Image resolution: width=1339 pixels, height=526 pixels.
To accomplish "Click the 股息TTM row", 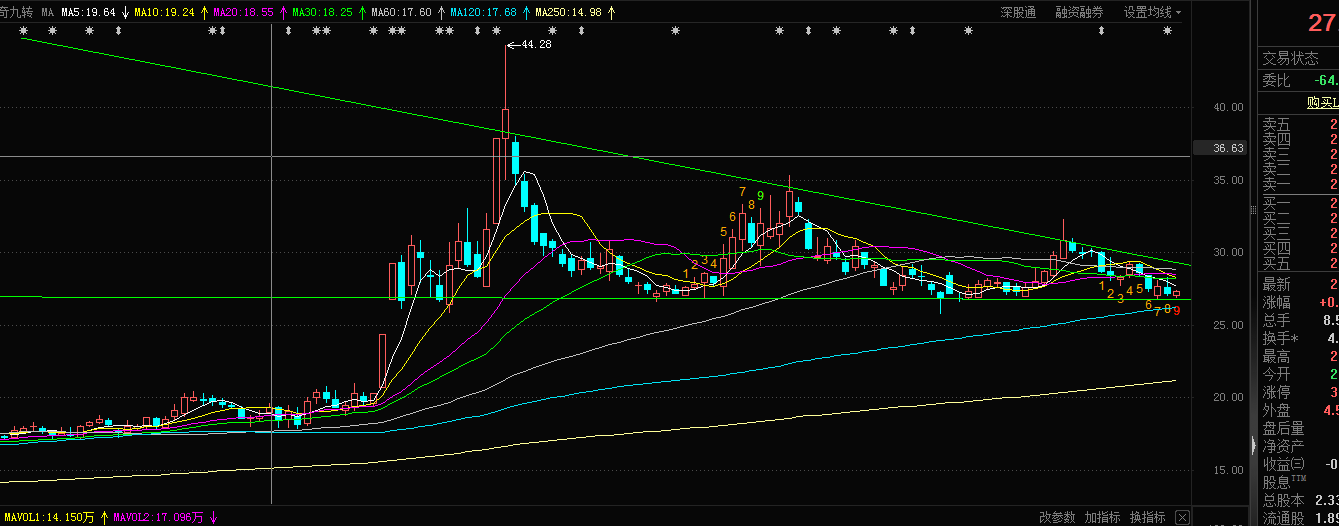I will (1298, 482).
